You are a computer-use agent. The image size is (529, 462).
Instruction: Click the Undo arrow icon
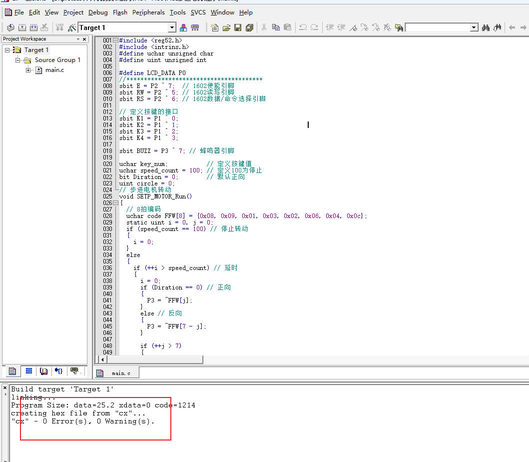coord(303,28)
